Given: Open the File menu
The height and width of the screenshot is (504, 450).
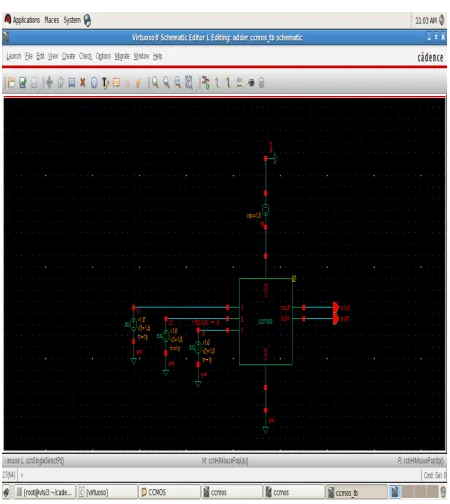Looking at the screenshot, I should tap(29, 56).
